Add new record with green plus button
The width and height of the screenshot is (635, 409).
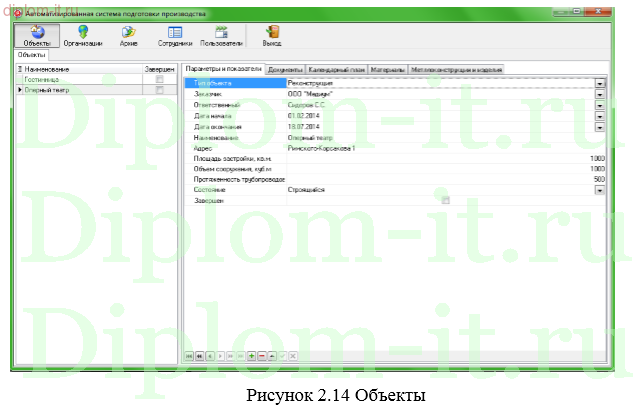tap(251, 355)
